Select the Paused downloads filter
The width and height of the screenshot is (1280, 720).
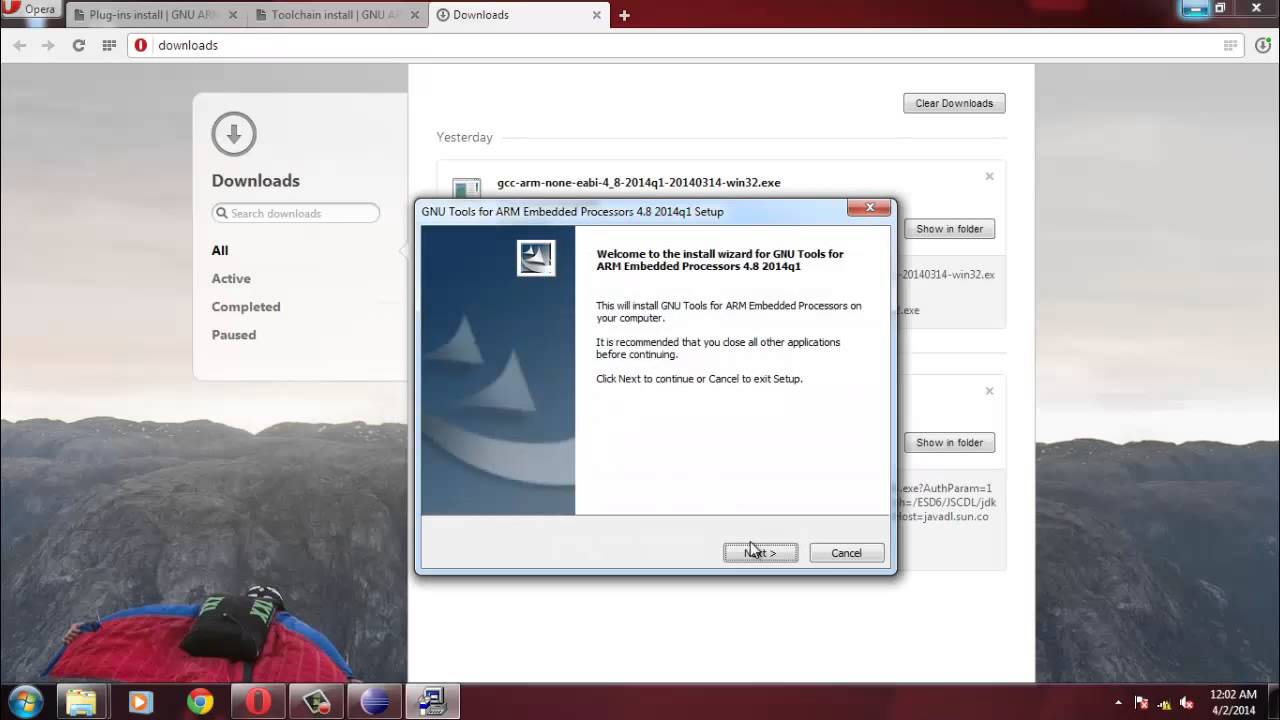tap(234, 334)
